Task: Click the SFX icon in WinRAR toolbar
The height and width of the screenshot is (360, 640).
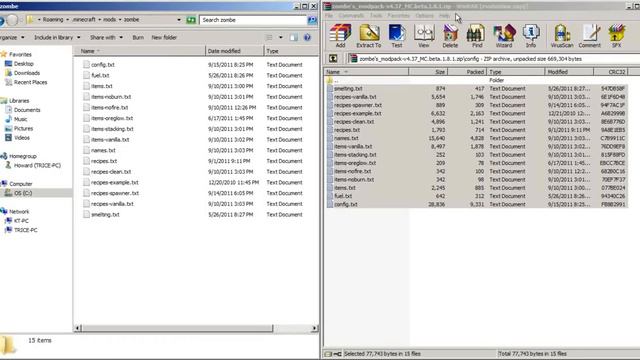Action: [616, 36]
